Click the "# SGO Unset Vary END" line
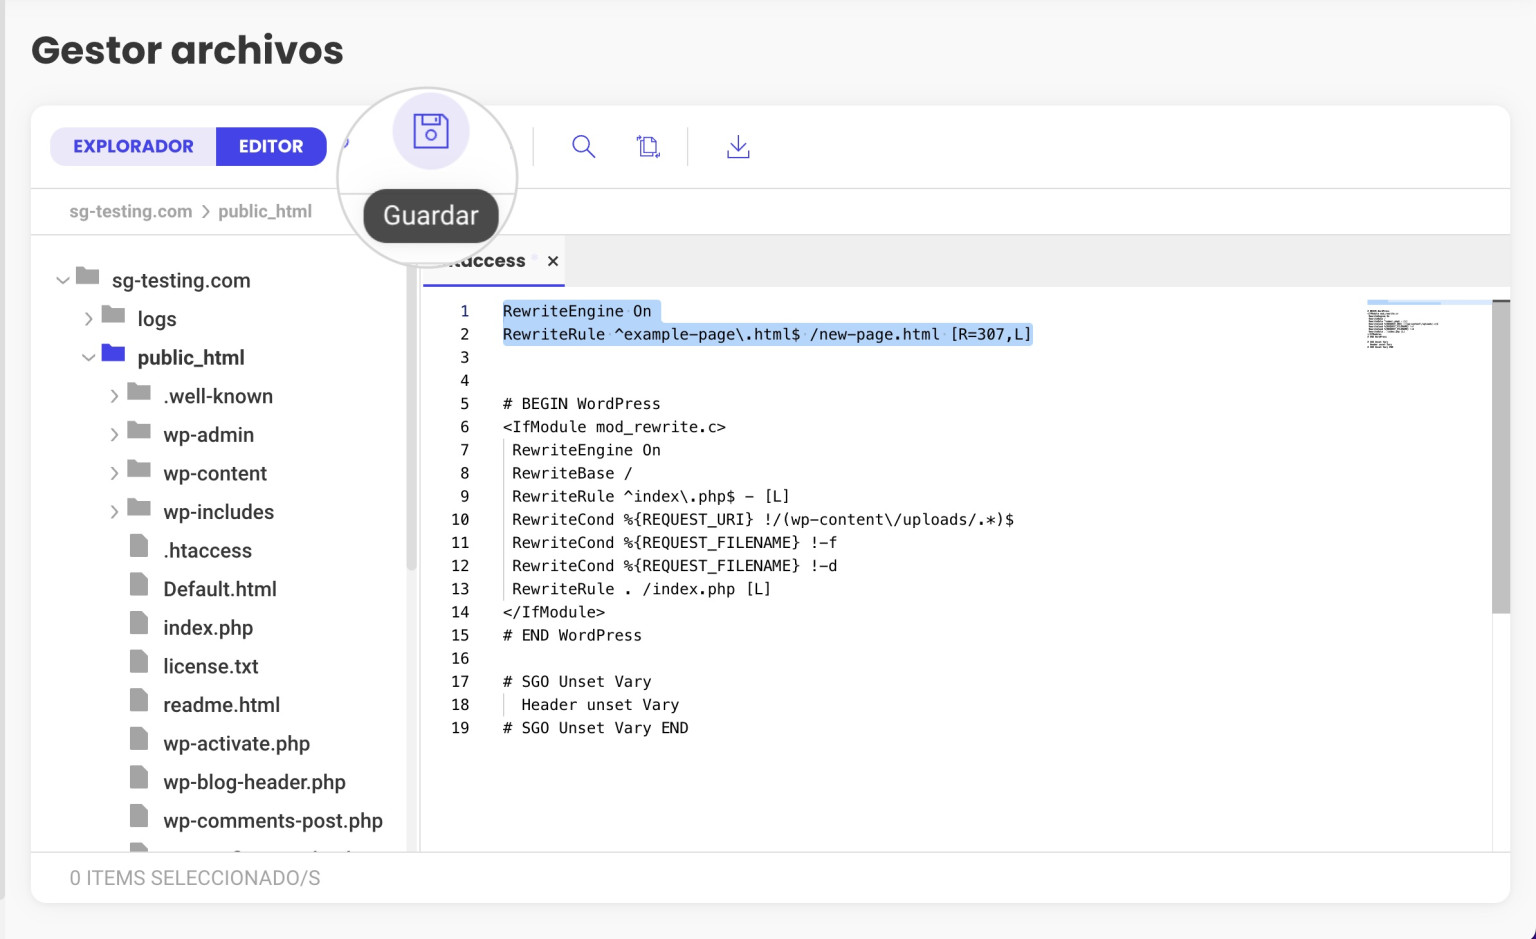 point(595,728)
